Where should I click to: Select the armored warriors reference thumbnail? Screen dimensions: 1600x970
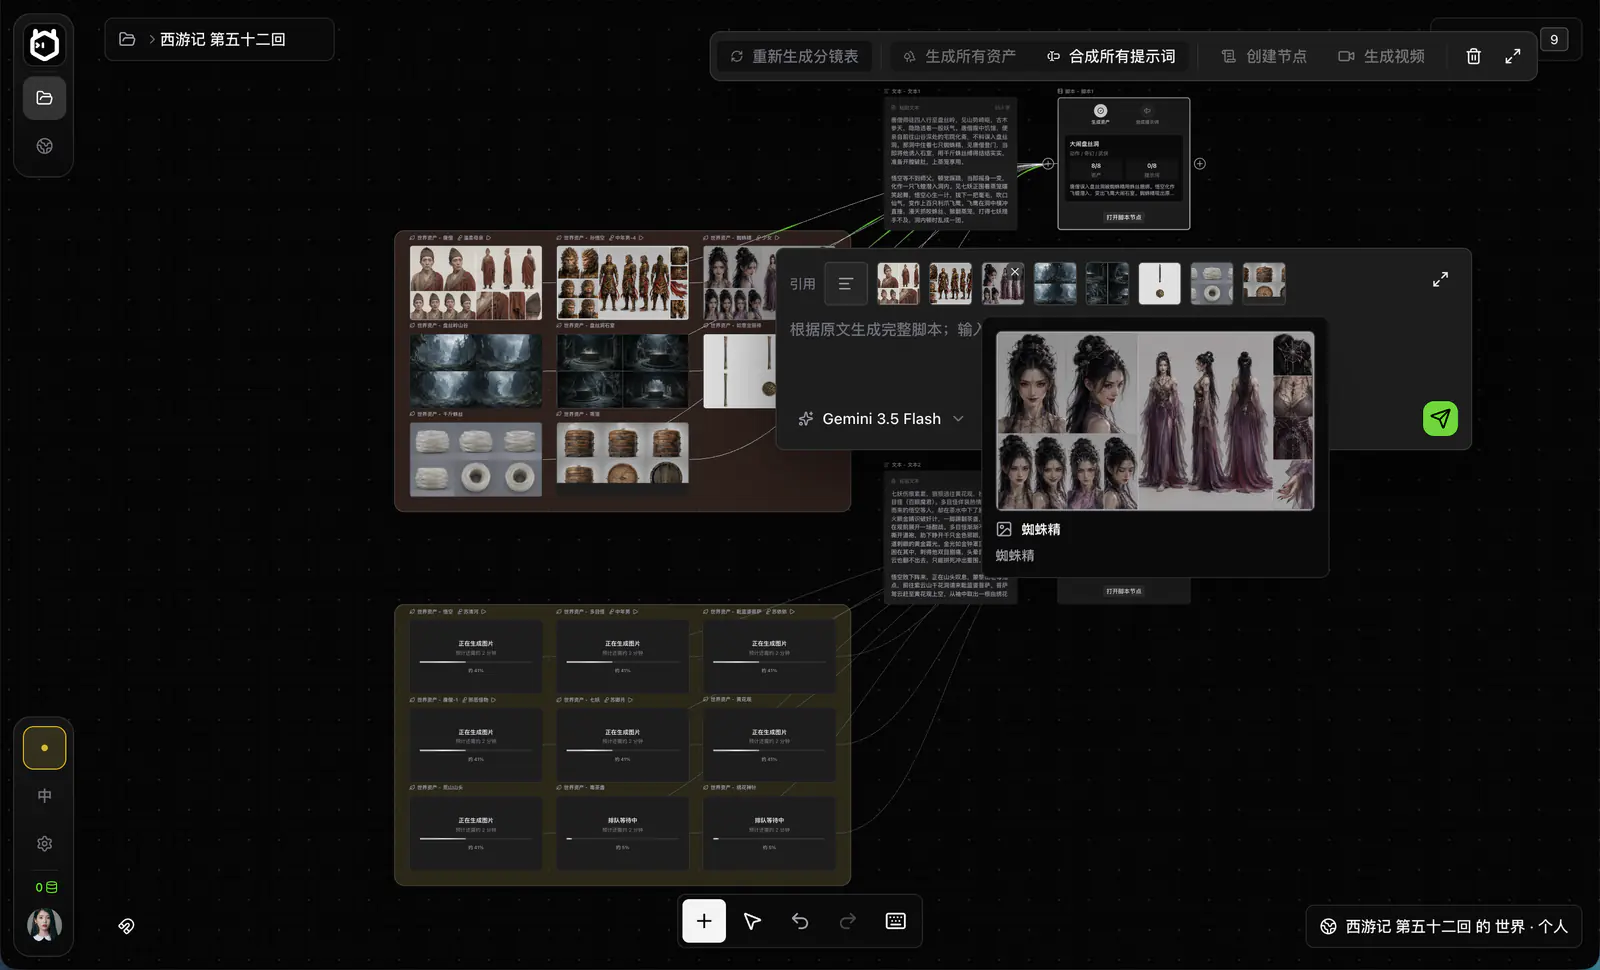pos(950,284)
